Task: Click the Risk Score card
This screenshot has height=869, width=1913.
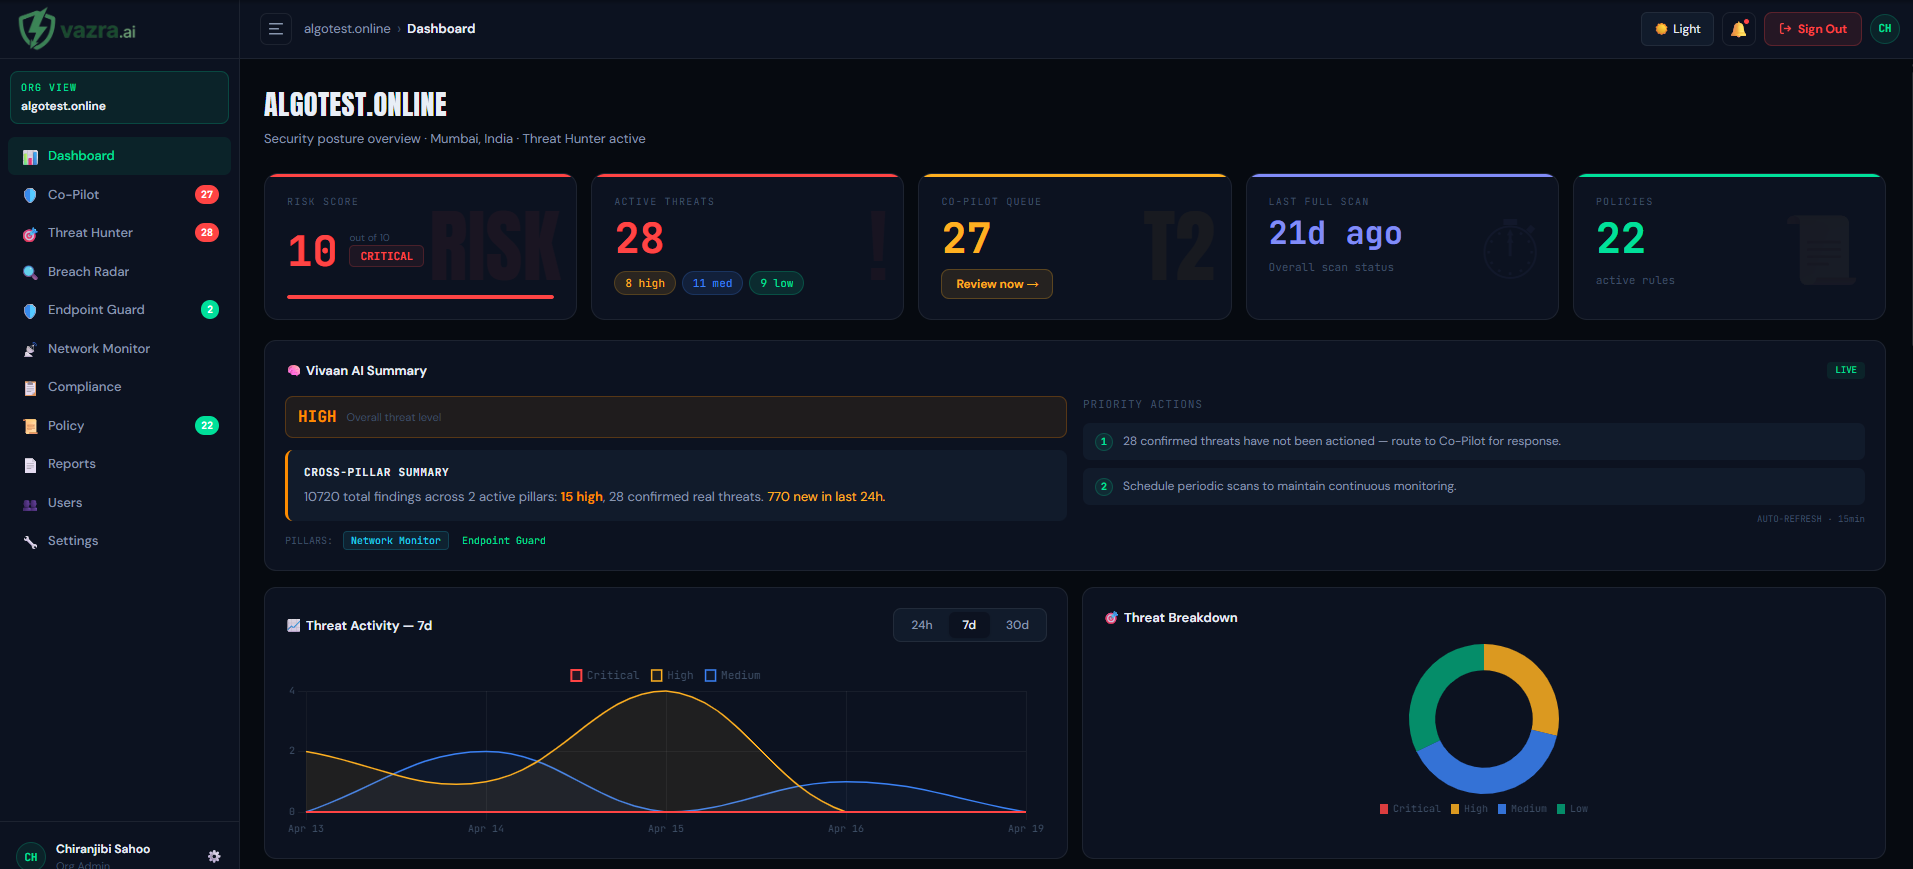Action: pos(420,247)
